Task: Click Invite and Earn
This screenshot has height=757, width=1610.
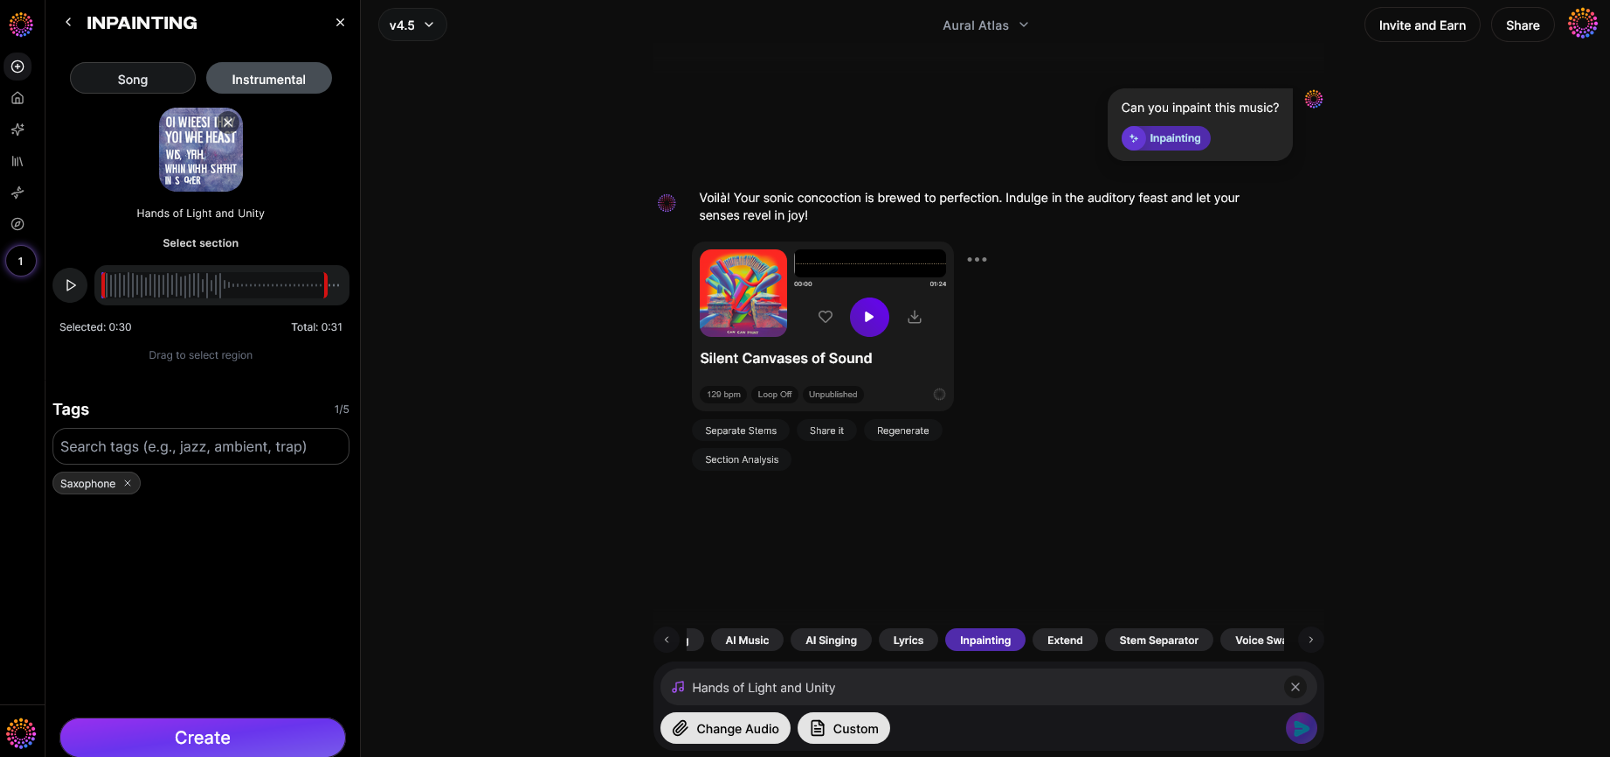Action: [x=1422, y=25]
